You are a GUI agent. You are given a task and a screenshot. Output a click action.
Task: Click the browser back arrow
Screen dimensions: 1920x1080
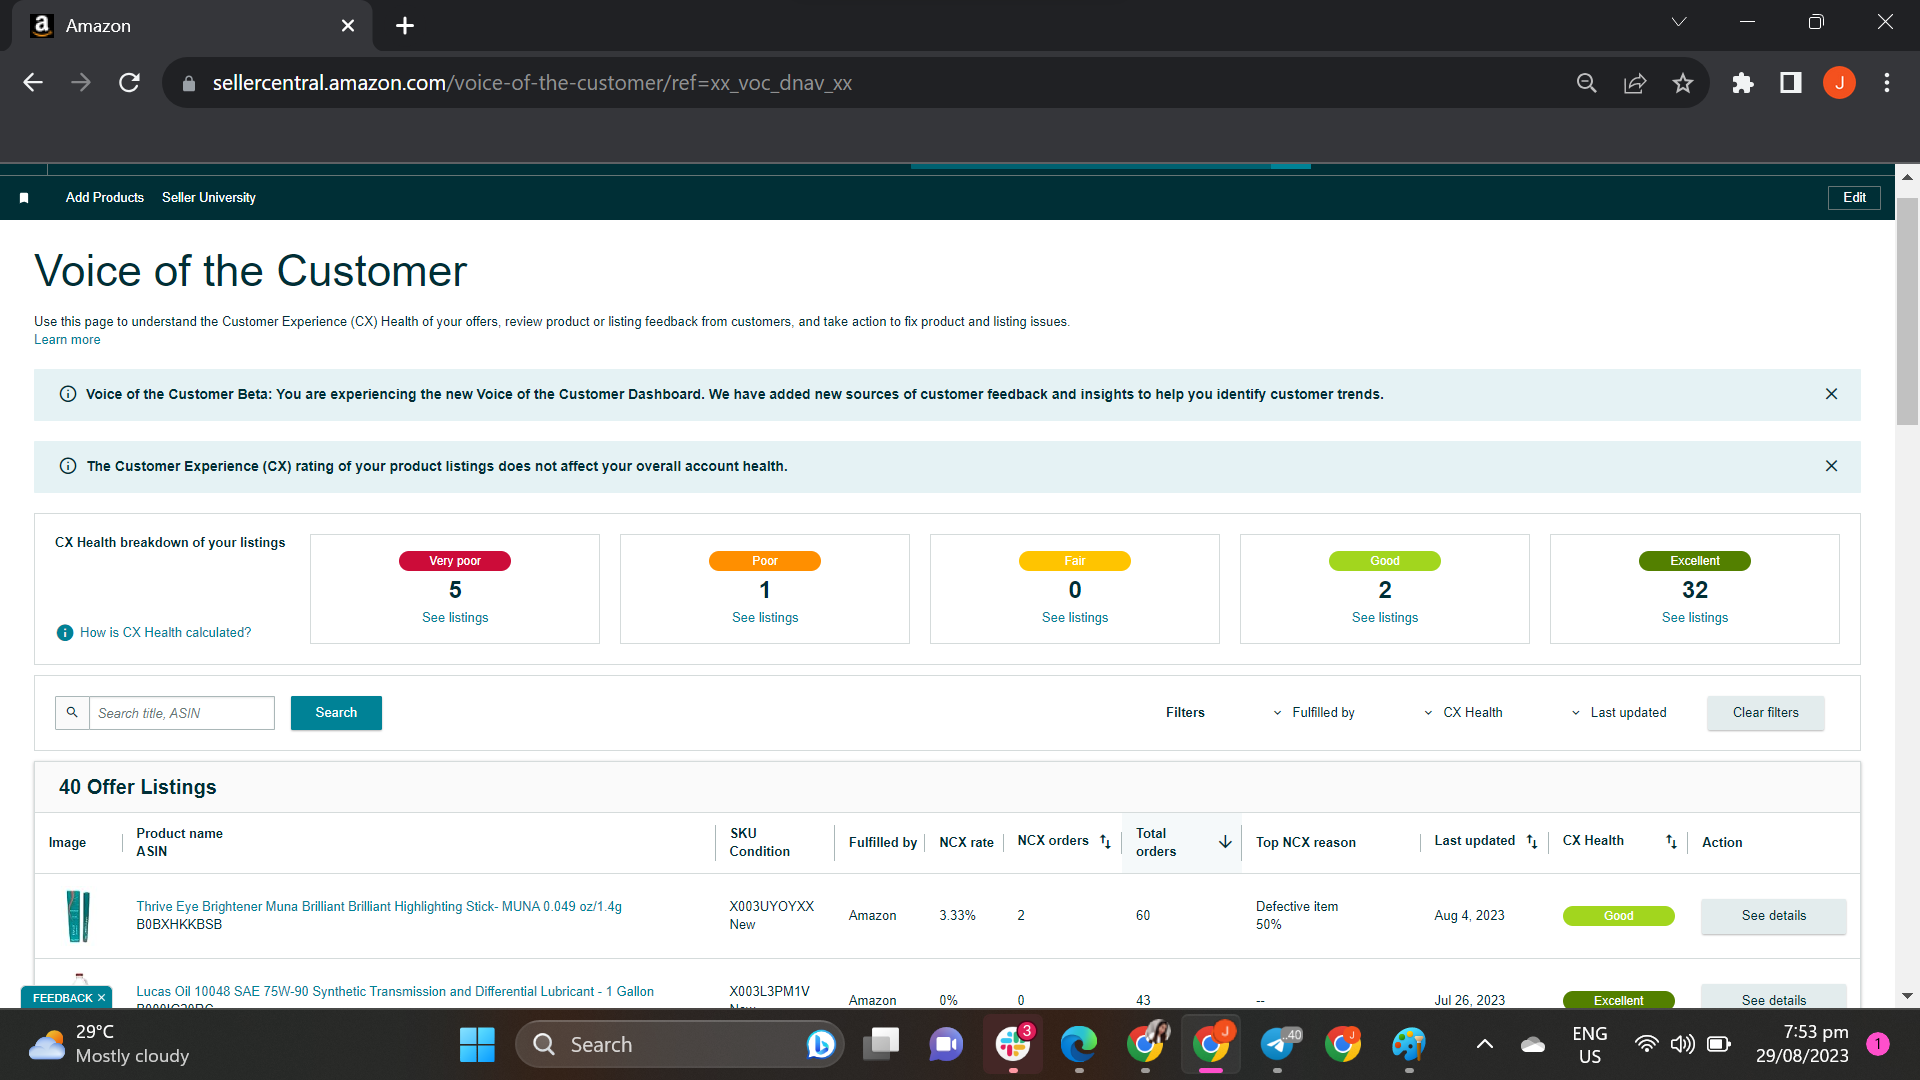pos(33,83)
